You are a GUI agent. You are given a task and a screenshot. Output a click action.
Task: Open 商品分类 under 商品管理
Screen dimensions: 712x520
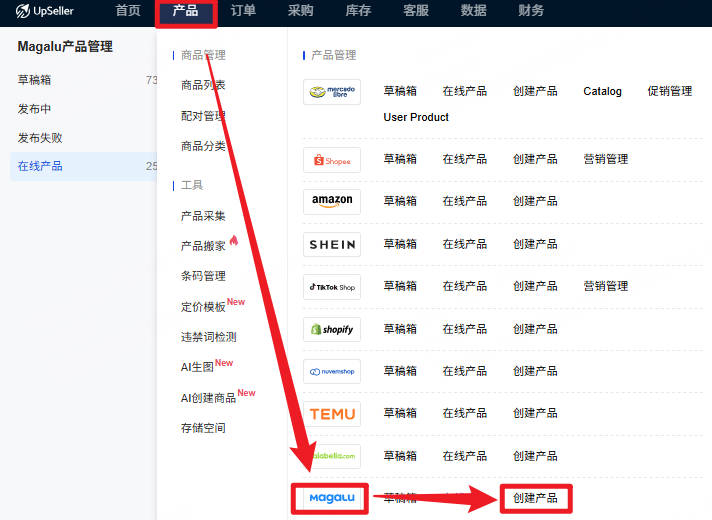(203, 146)
